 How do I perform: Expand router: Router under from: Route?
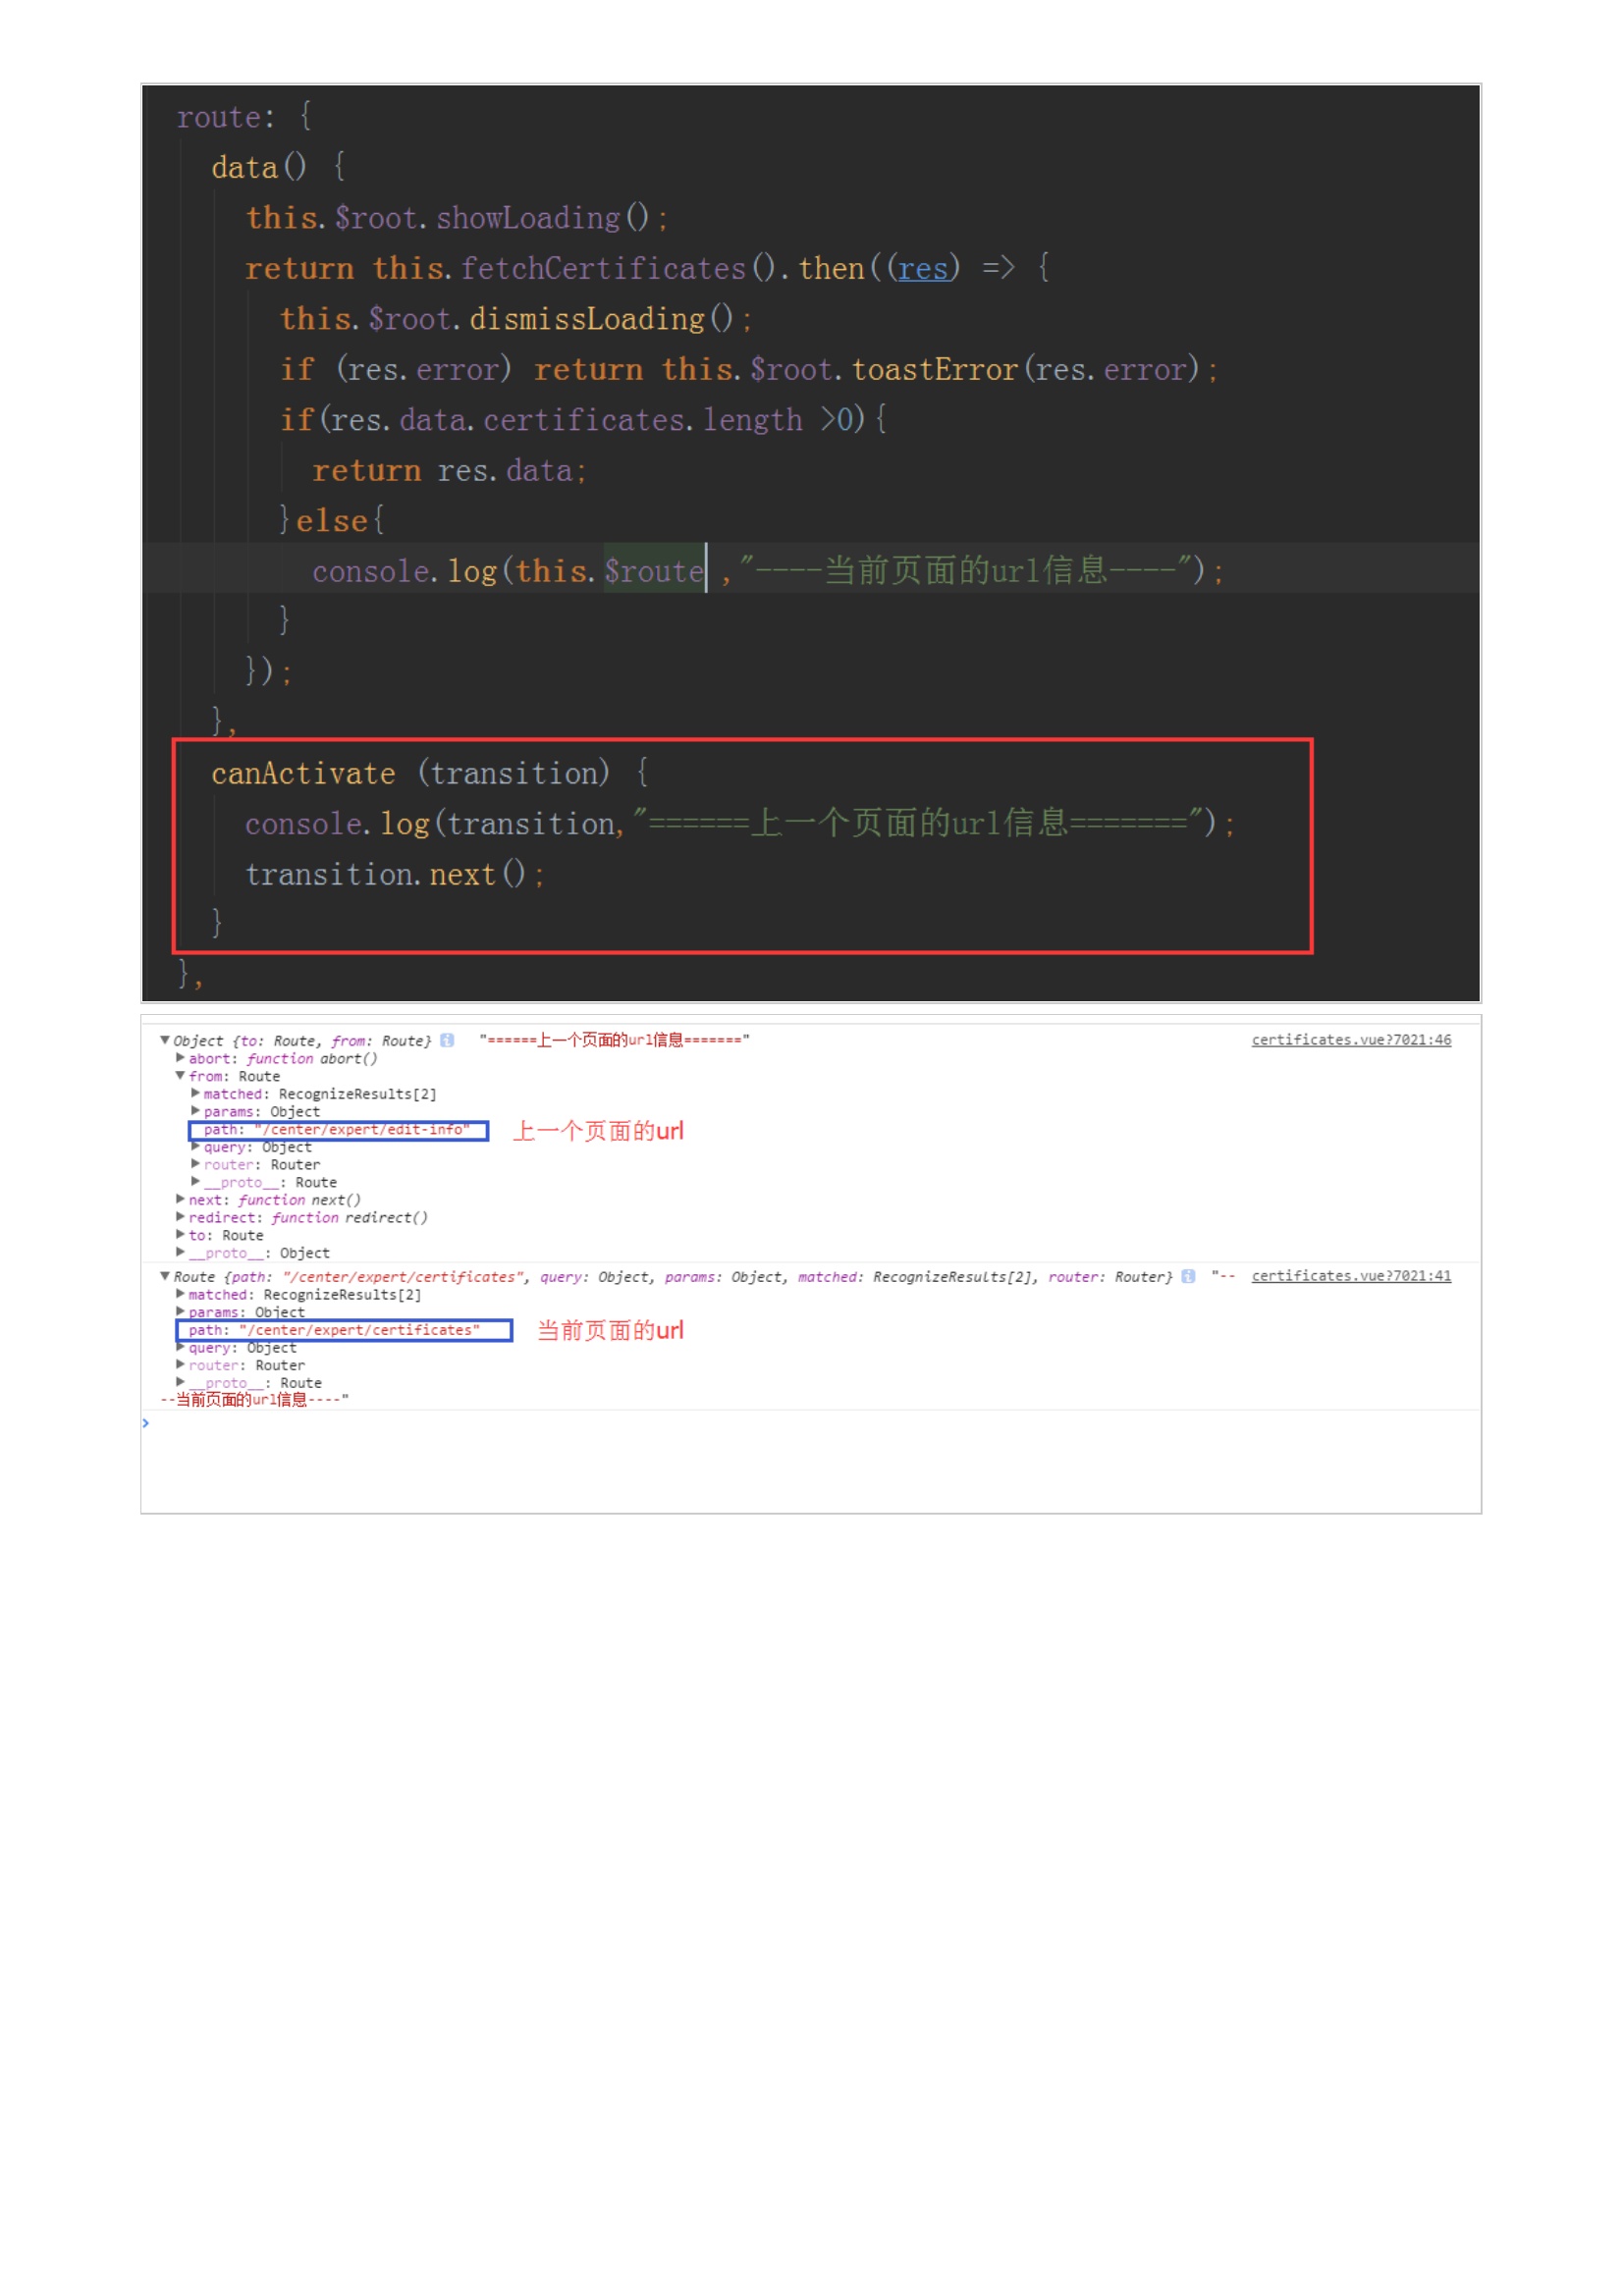(x=195, y=1164)
